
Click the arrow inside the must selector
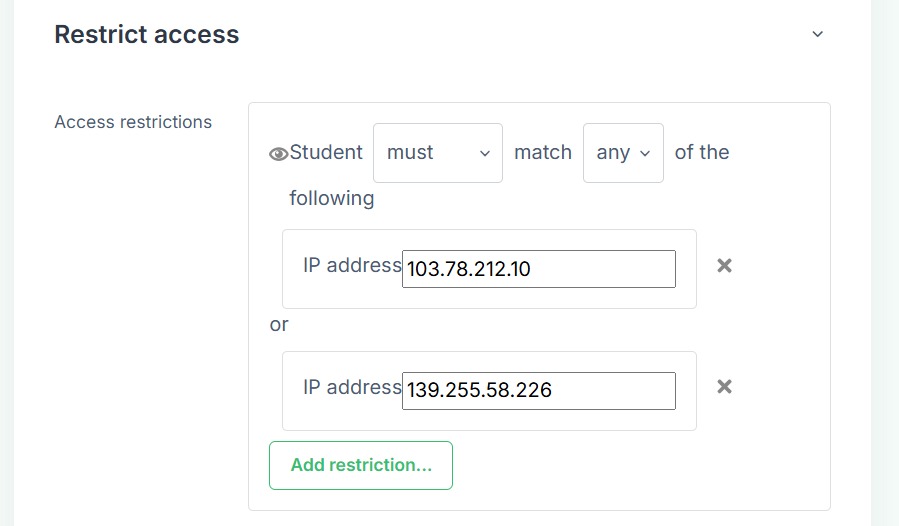coord(485,154)
